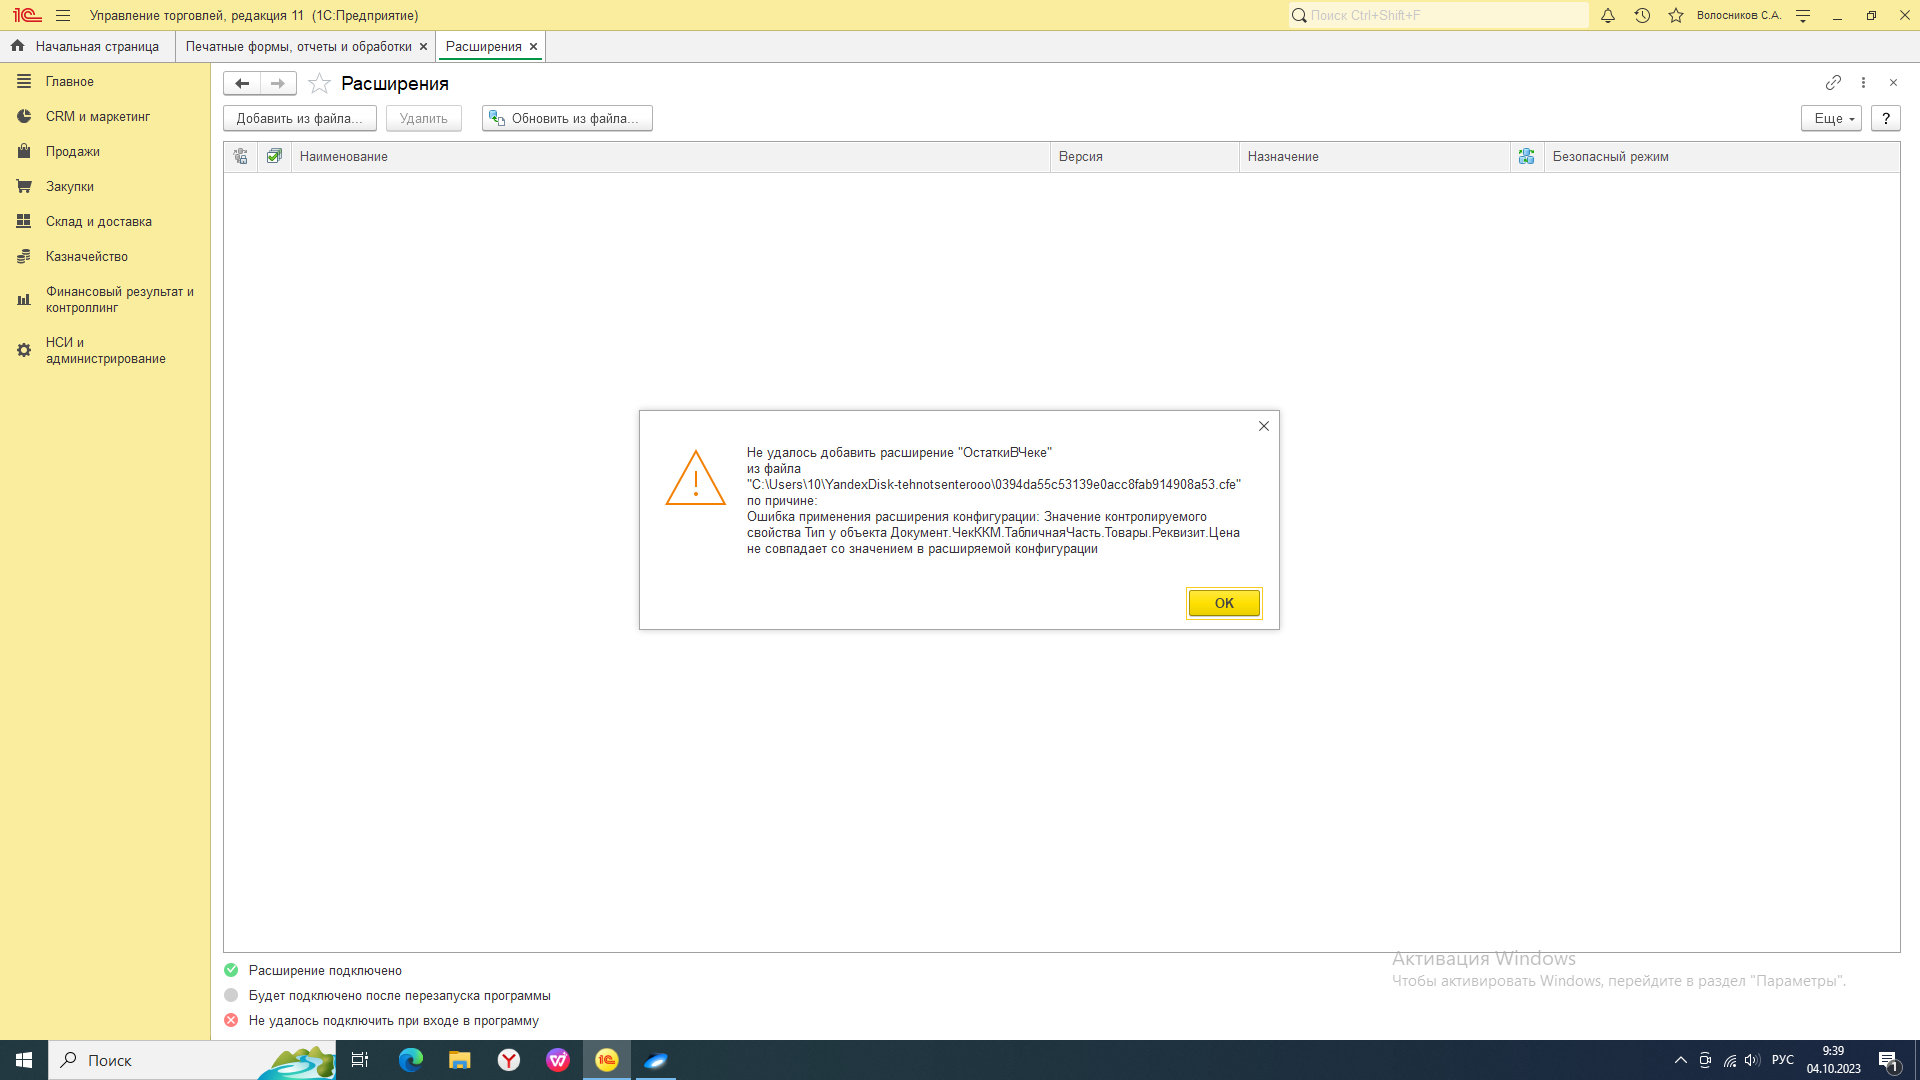This screenshot has height=1080, width=1920.
Task: Click the search magnifier icon
Action: 1299,15
